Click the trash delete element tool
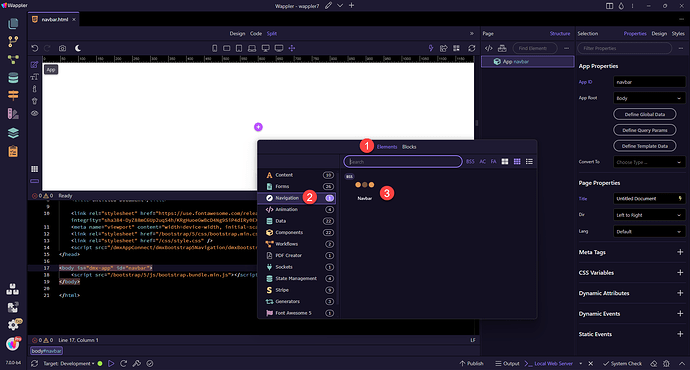This screenshot has width=690, height=370. click(34, 101)
